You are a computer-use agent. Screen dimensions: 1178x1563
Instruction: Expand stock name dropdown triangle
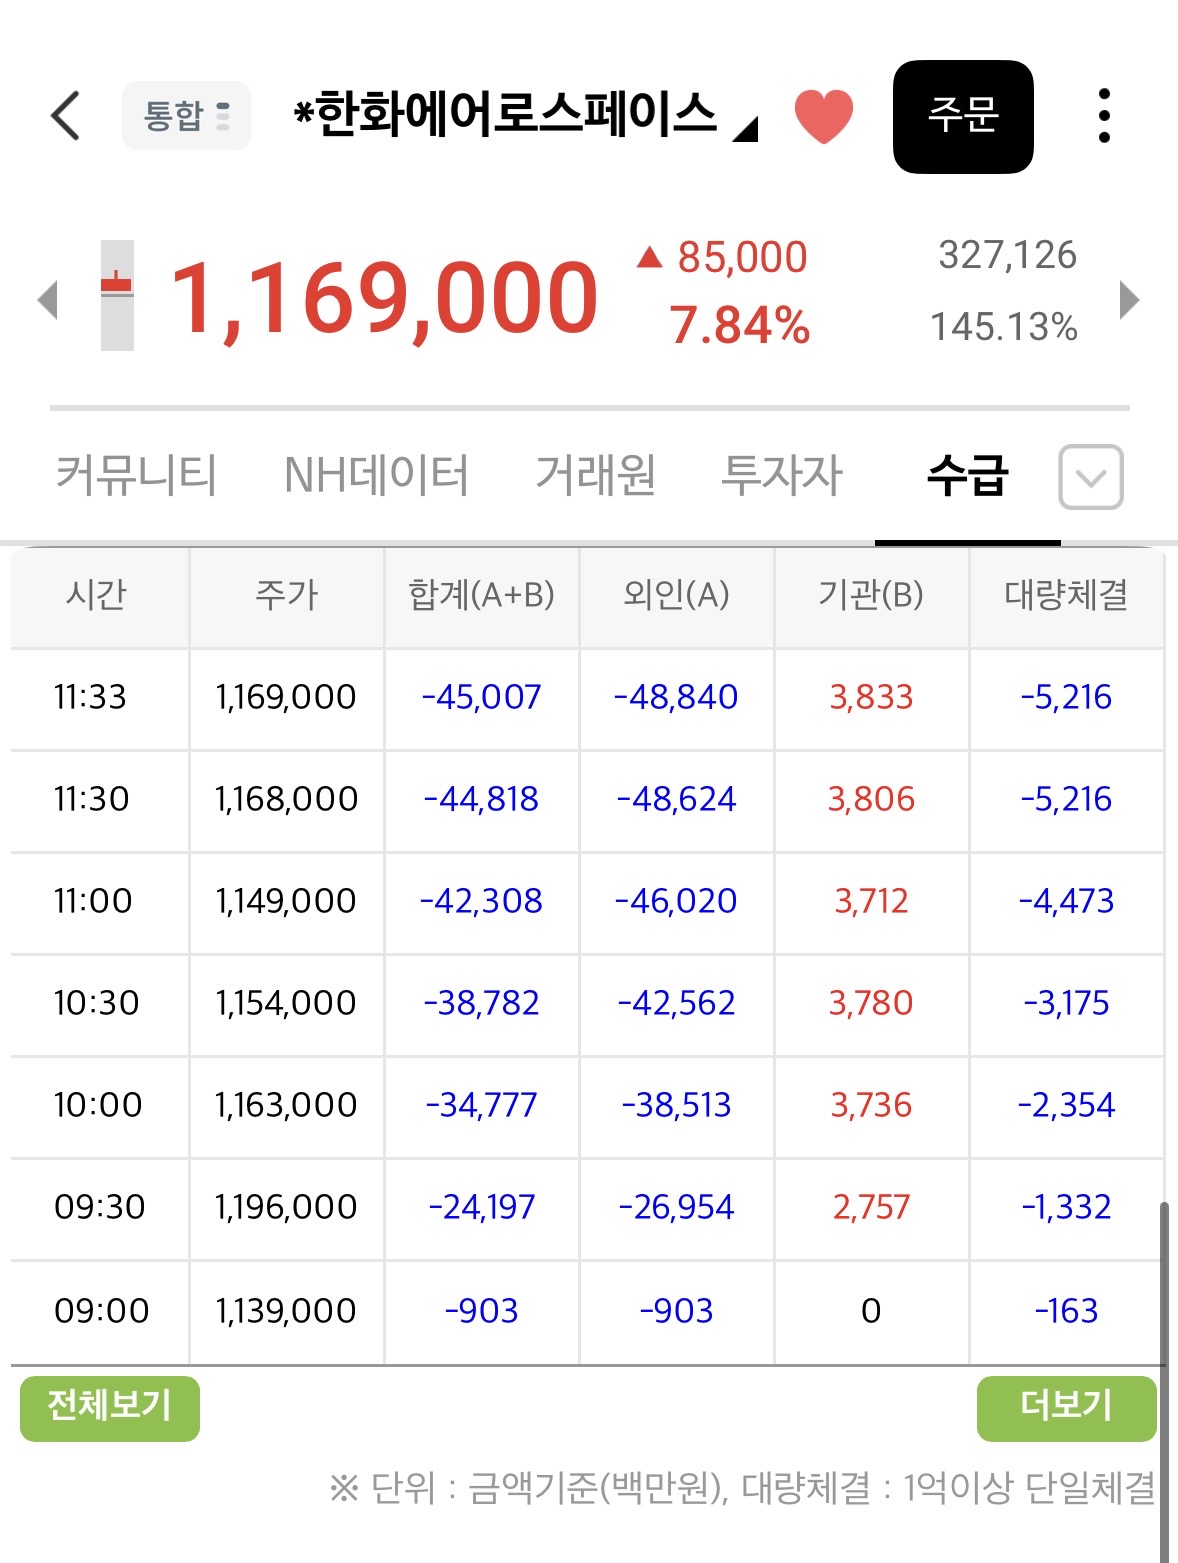pos(746,129)
